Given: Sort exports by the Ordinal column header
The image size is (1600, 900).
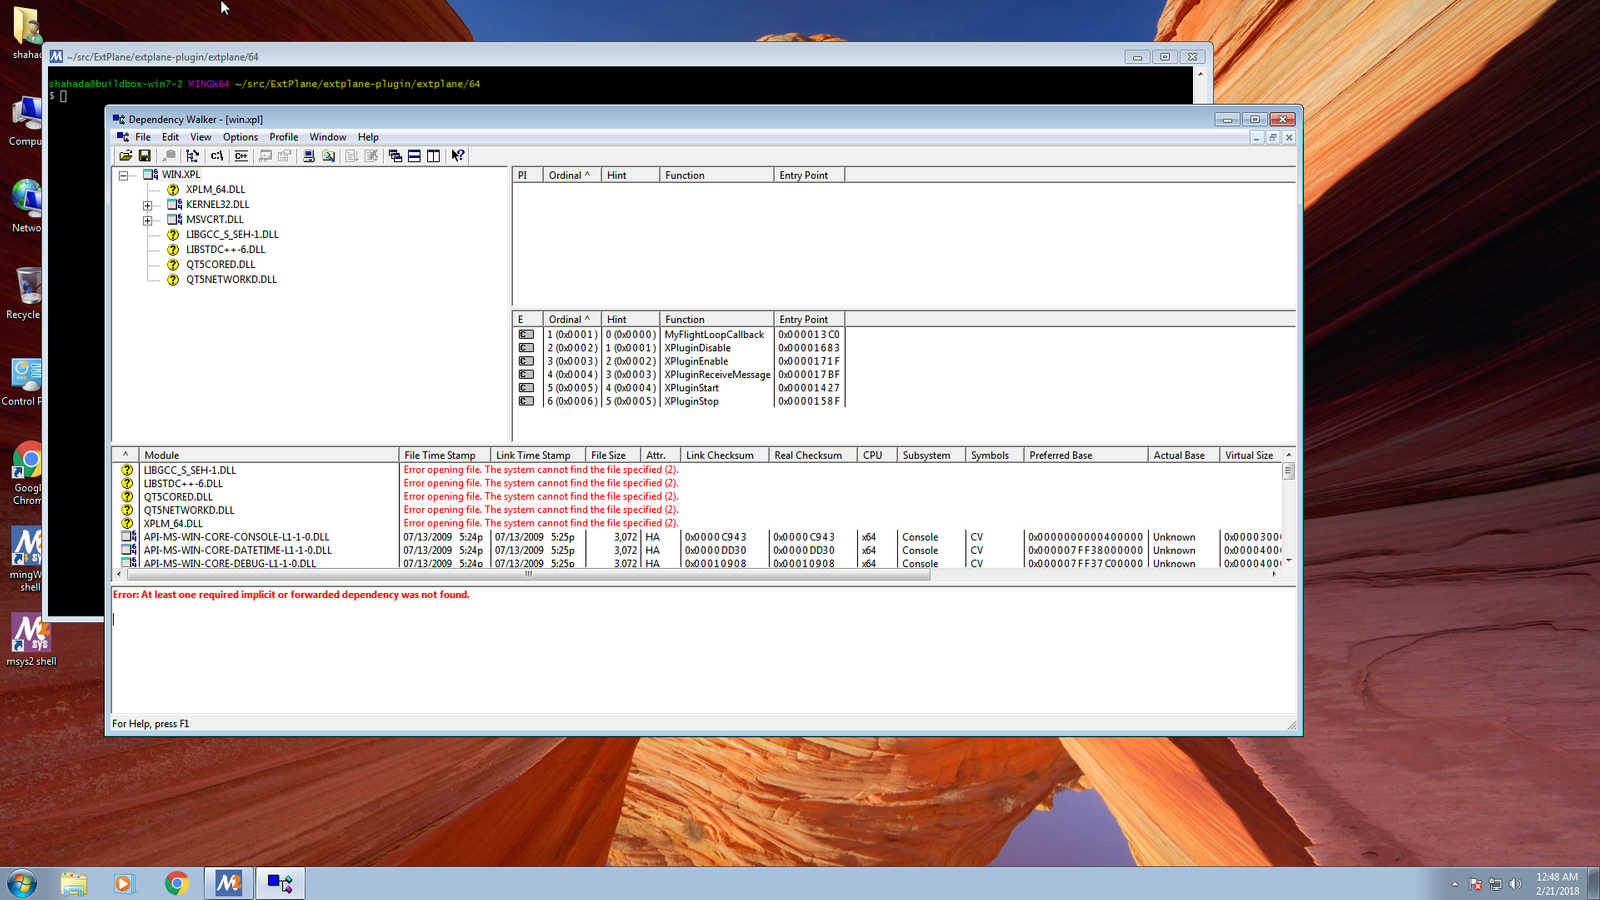Looking at the screenshot, I should [x=571, y=320].
